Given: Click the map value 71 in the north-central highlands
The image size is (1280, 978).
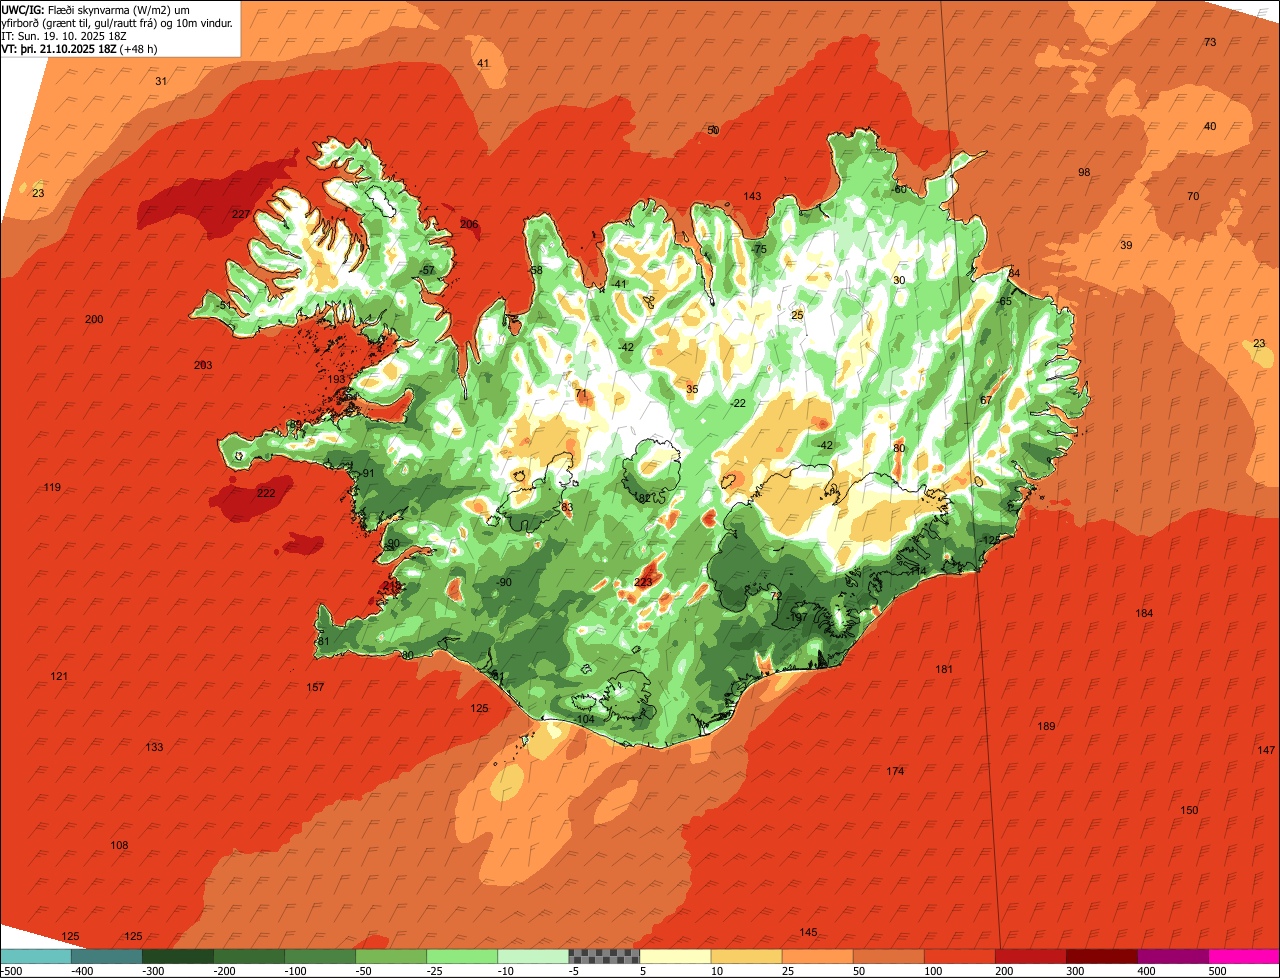Looking at the screenshot, I should (581, 393).
